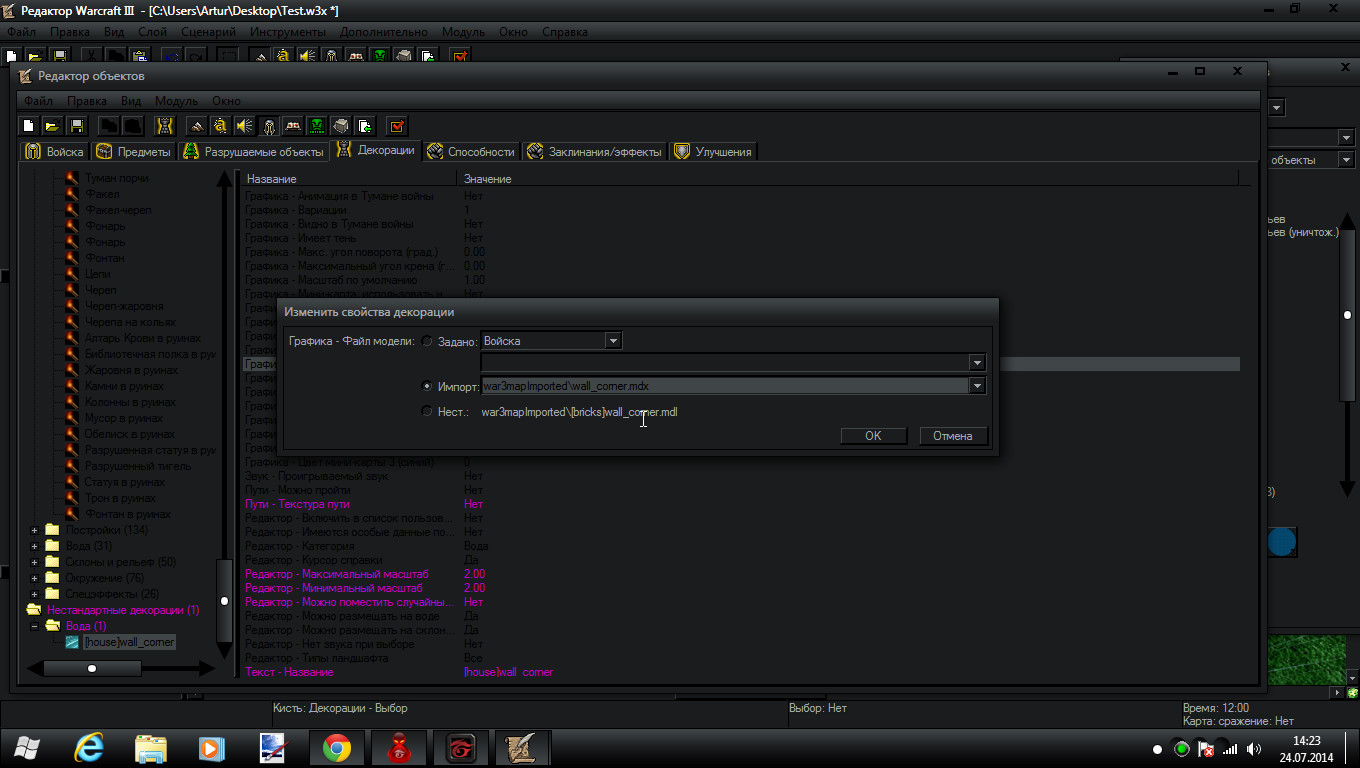The height and width of the screenshot is (768, 1360).
Task: Expand the Спецэффекты (26) folder
Action: pyautogui.click(x=34, y=594)
